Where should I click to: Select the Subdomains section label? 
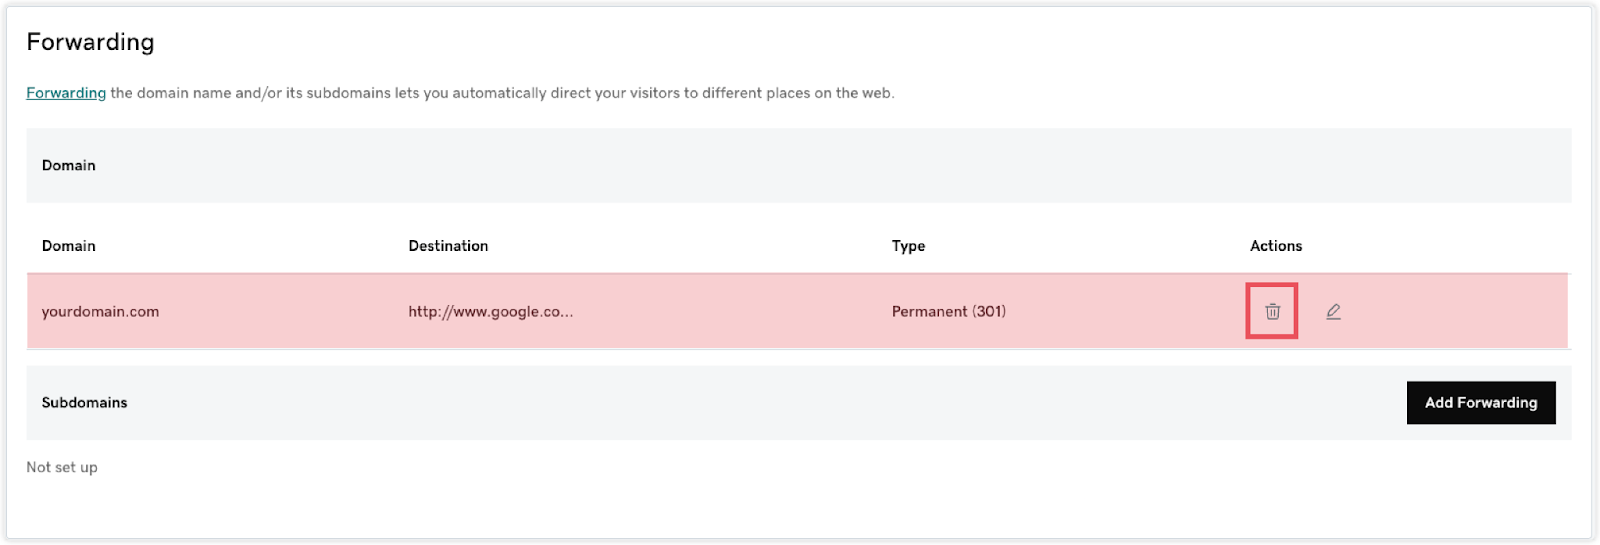tap(84, 402)
